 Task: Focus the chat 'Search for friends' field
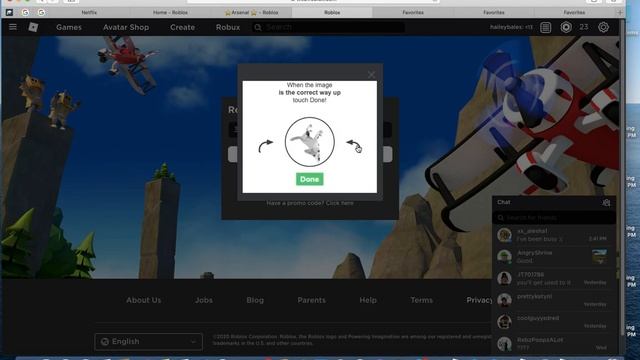[553, 218]
